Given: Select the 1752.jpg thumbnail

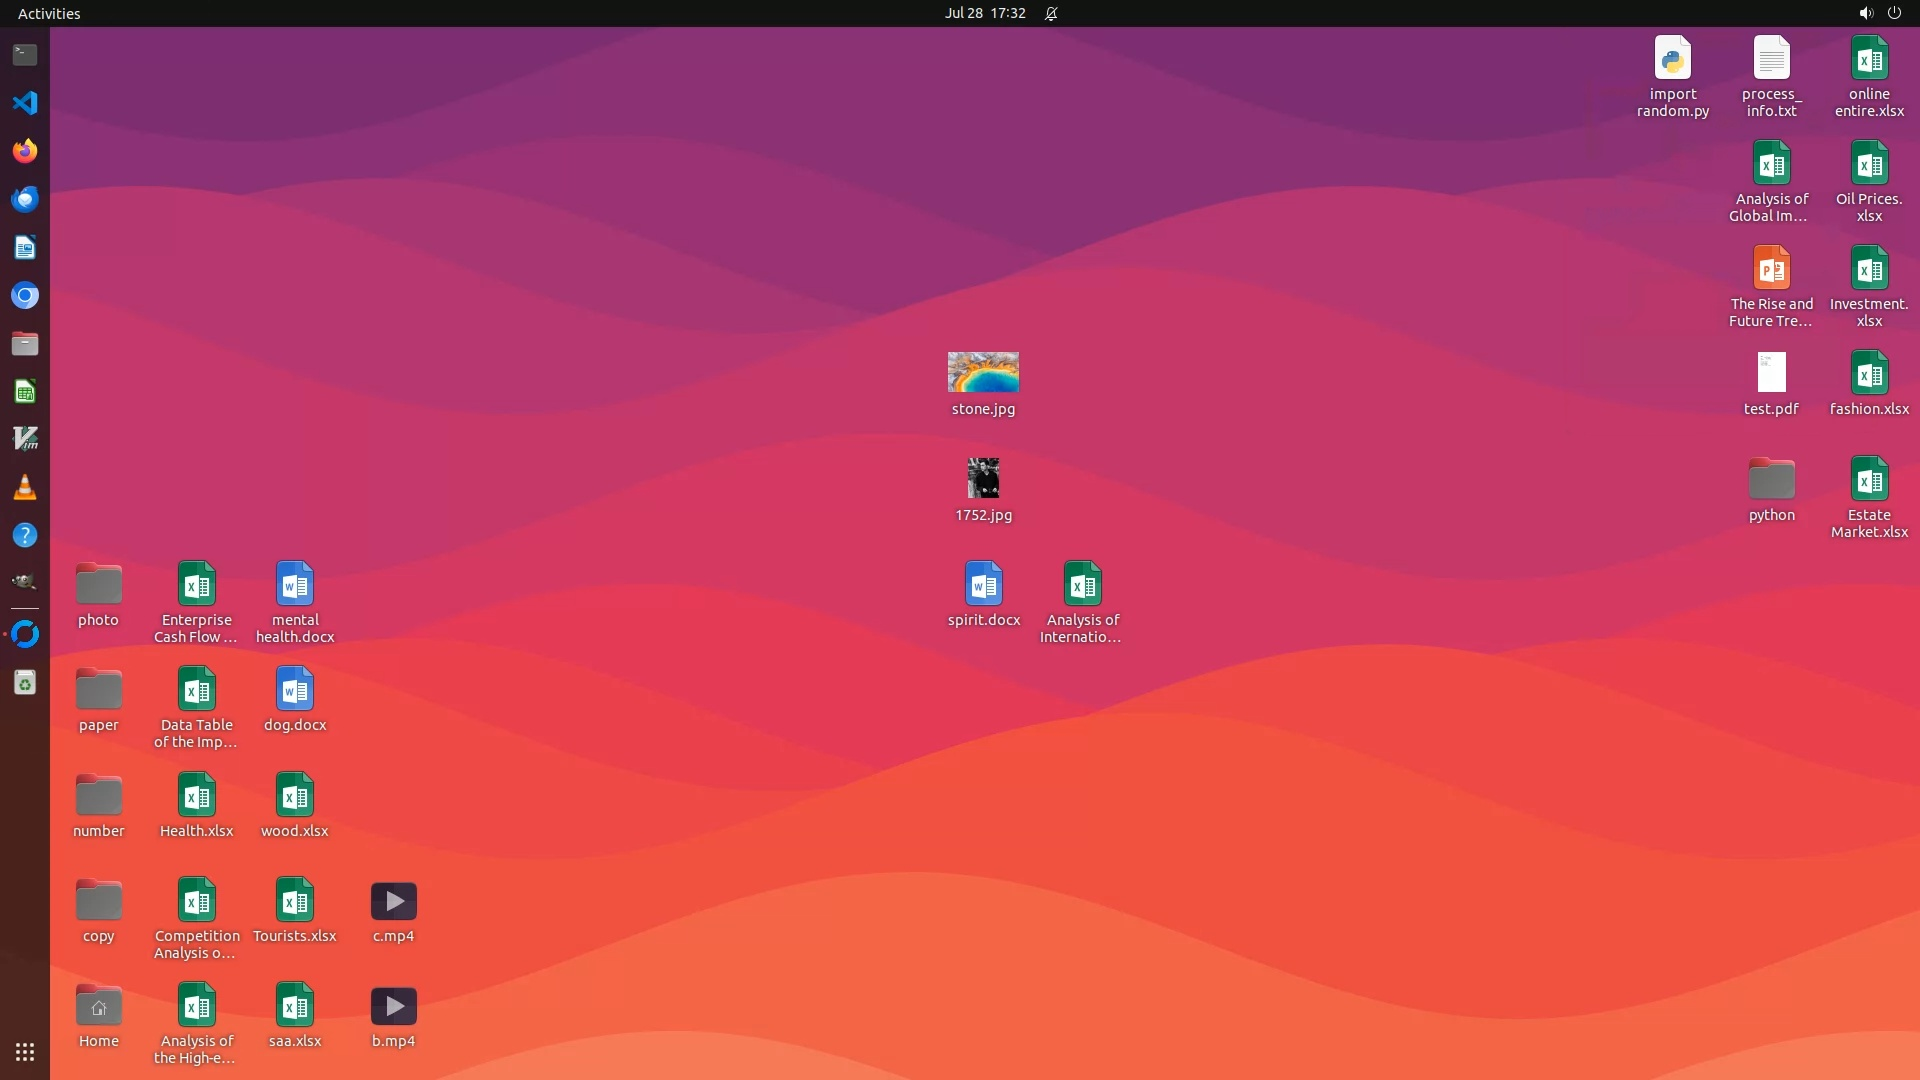Looking at the screenshot, I should tap(983, 478).
